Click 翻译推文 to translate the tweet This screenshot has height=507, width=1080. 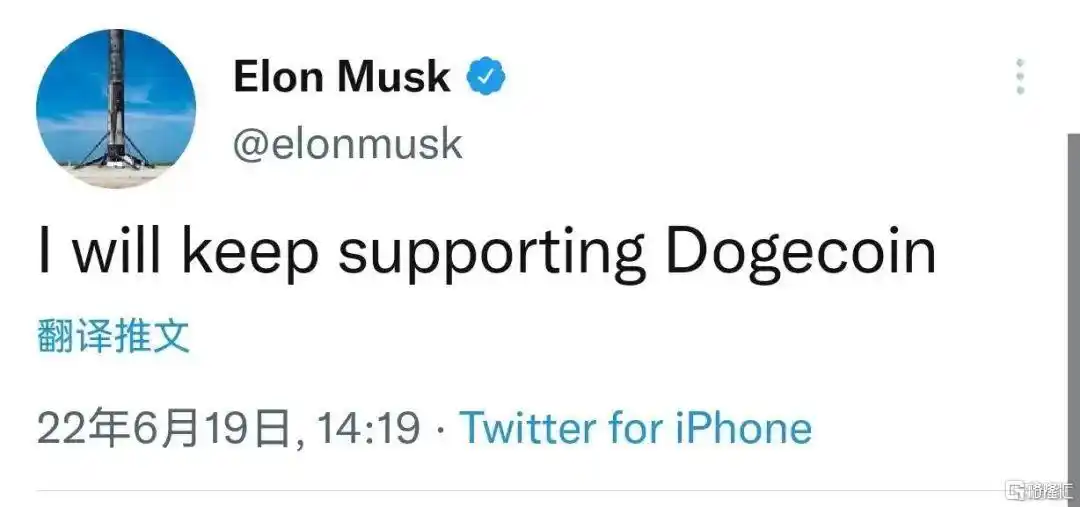pyautogui.click(x=113, y=337)
